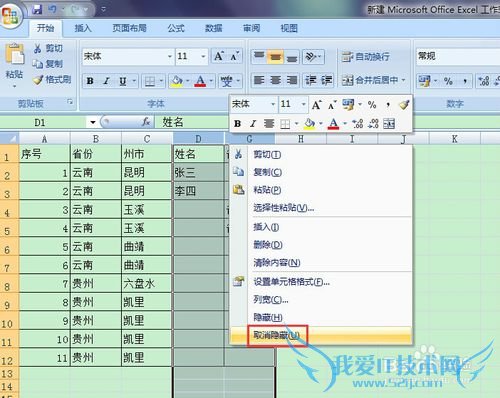Switch to the 页面布局 tab

(x=130, y=28)
